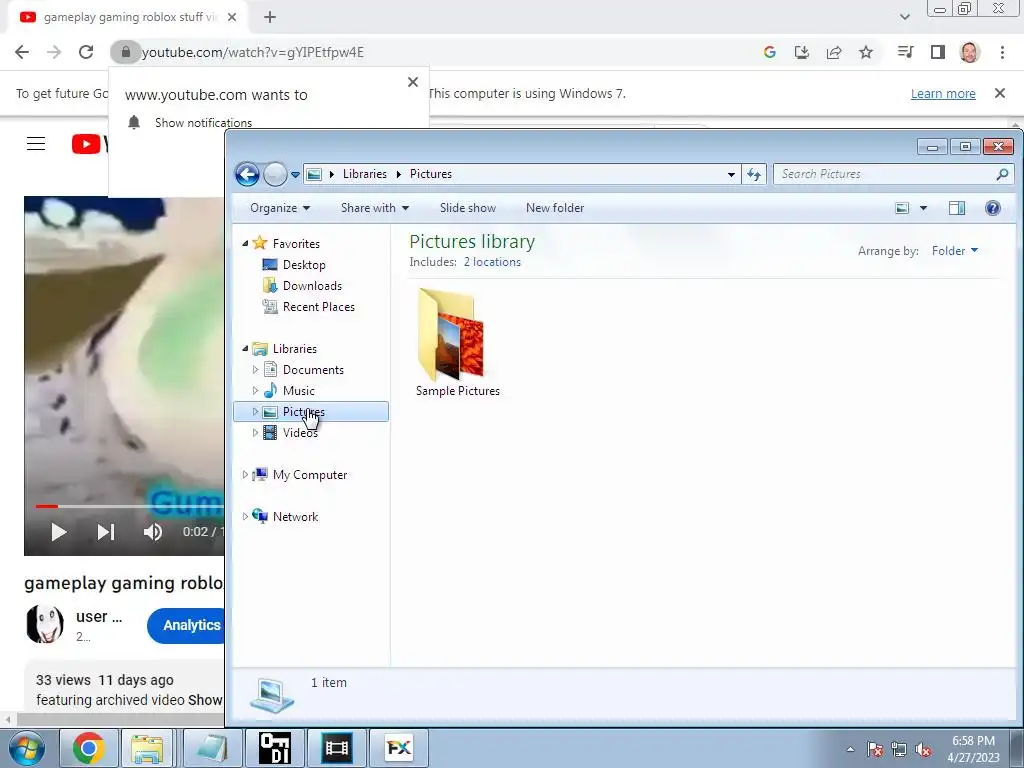This screenshot has width=1024, height=768.
Task: Open the Chrome profile avatar
Action: tap(970, 52)
